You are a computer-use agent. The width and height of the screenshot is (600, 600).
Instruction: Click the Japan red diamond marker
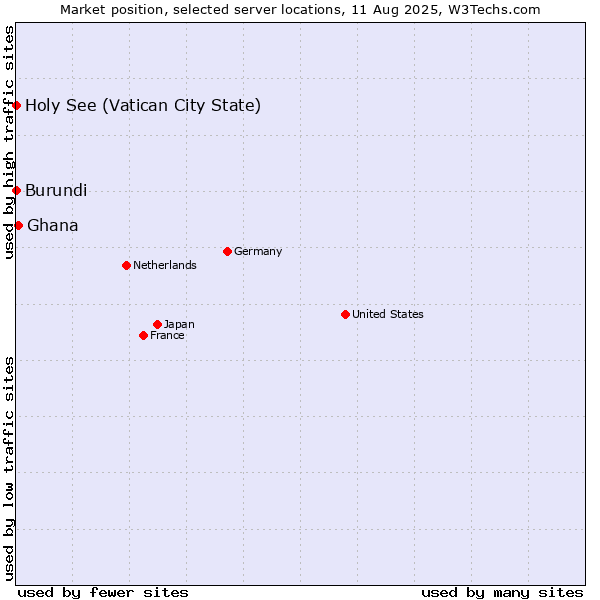[x=157, y=325]
